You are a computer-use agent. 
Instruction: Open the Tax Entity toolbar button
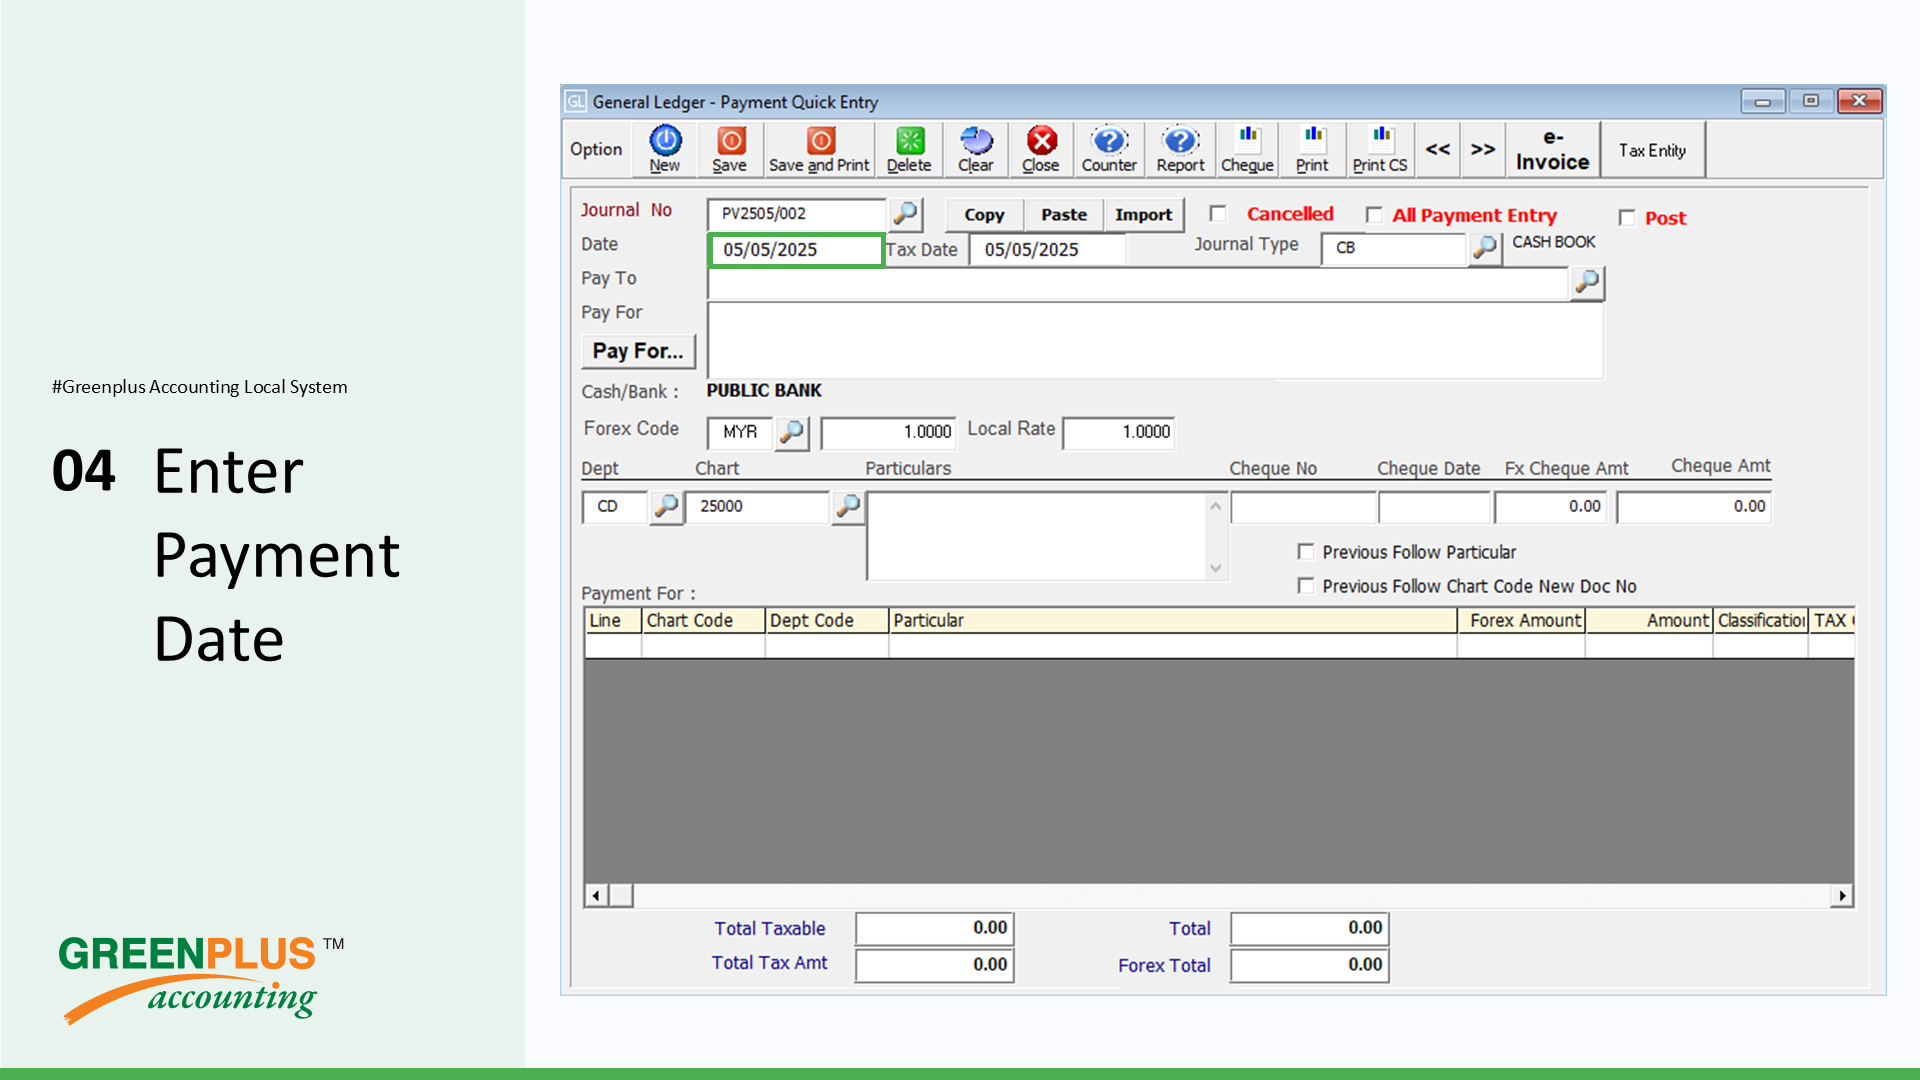[1653, 150]
